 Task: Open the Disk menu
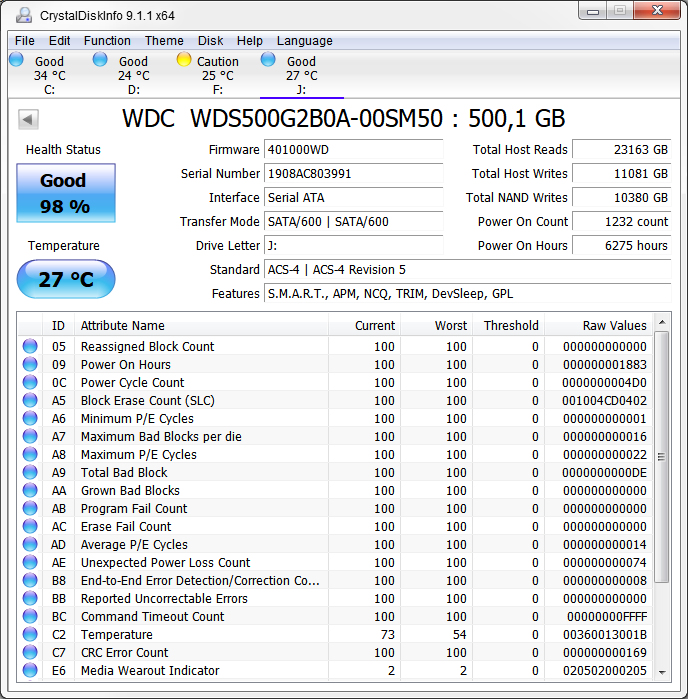pyautogui.click(x=210, y=41)
